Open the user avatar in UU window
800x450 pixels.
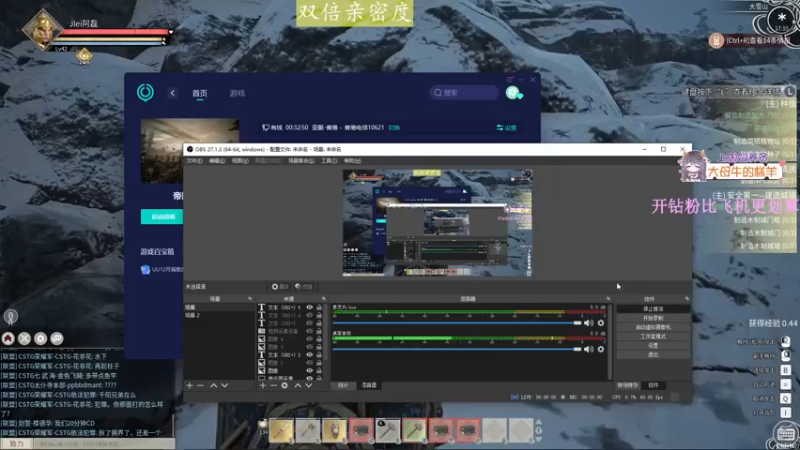coord(513,93)
